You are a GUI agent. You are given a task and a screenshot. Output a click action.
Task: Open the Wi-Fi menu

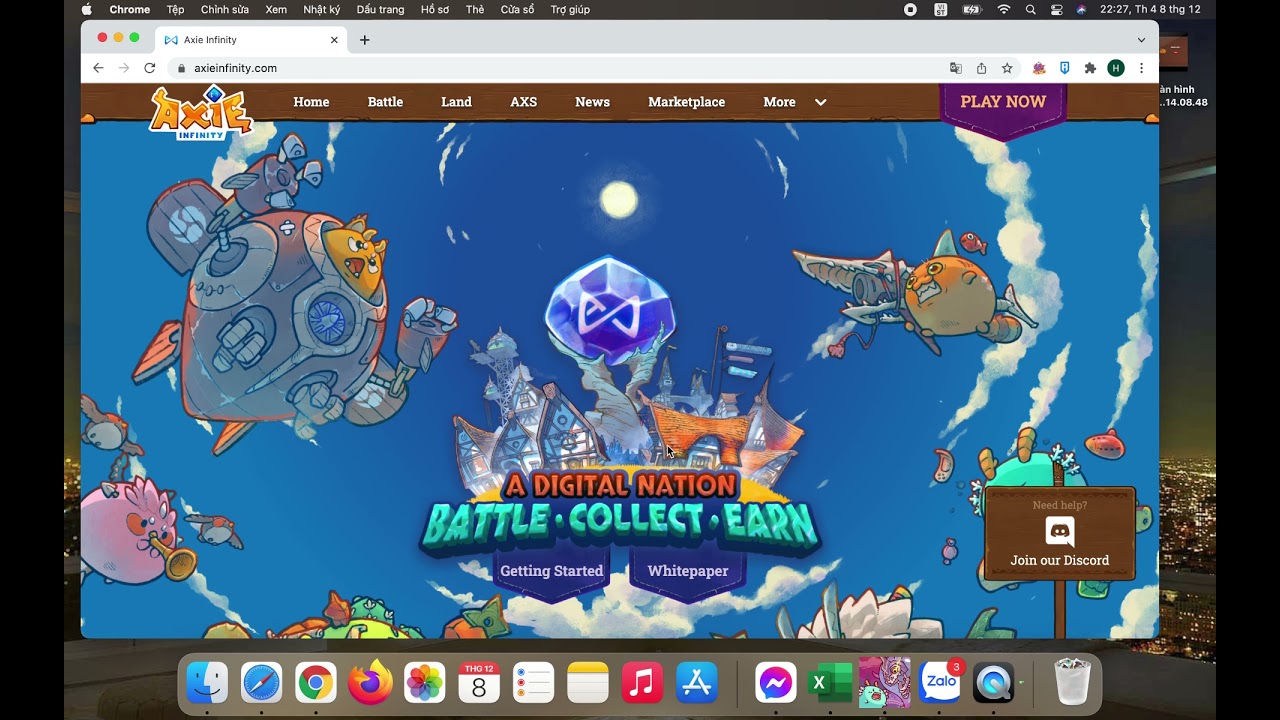1004,9
